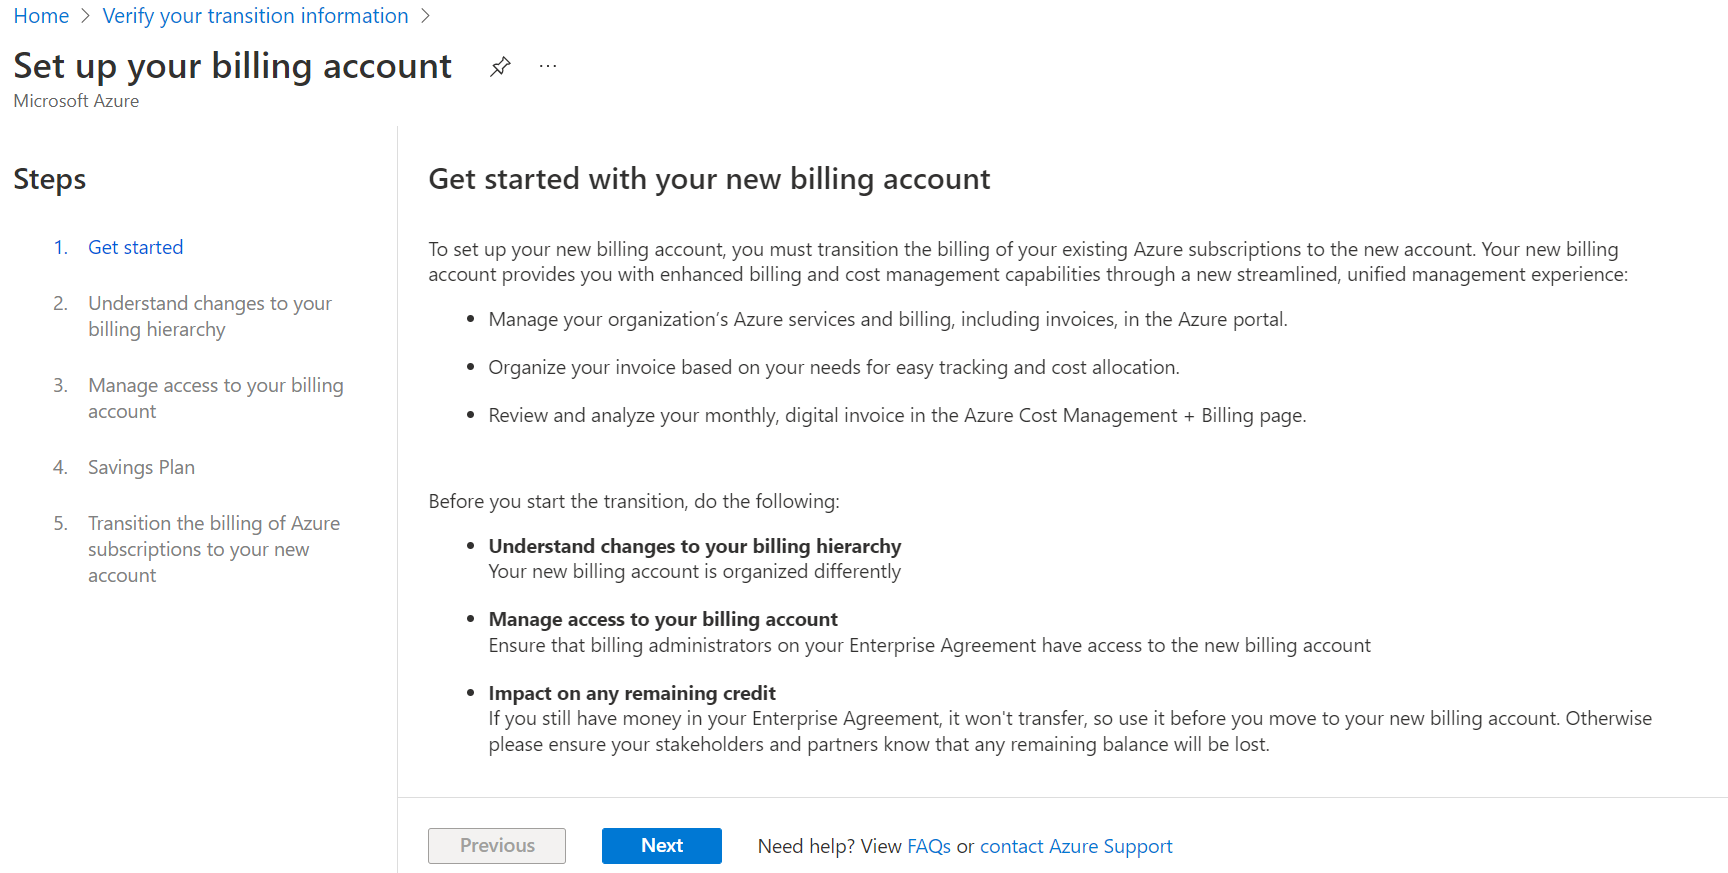Click the Previous button

point(497,846)
